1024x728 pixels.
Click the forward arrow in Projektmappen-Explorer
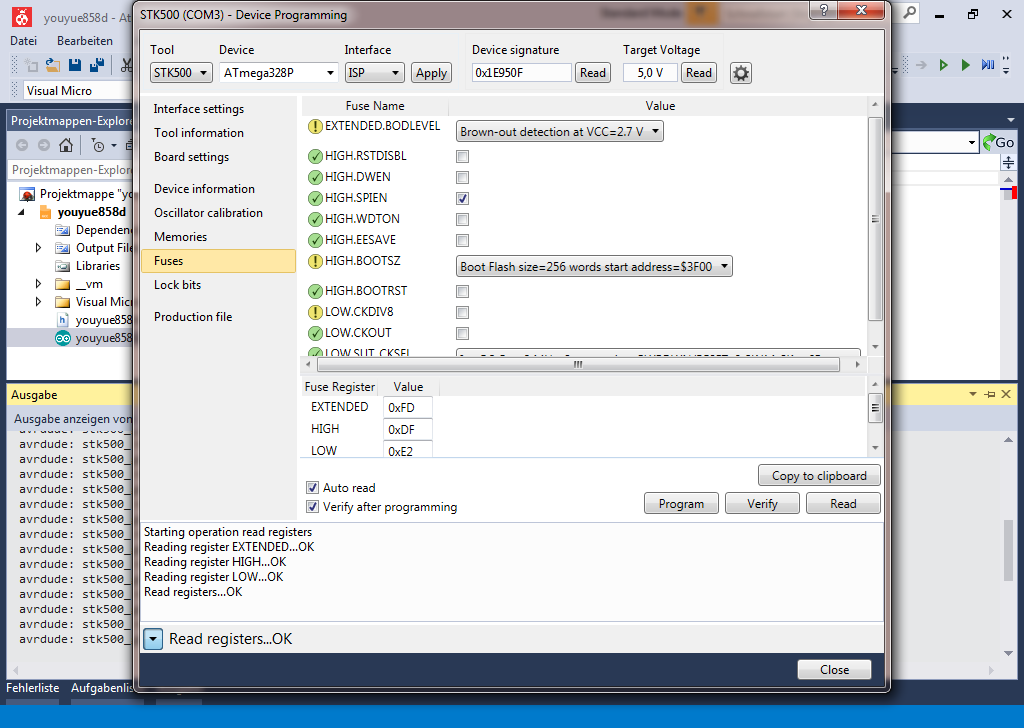click(x=44, y=146)
